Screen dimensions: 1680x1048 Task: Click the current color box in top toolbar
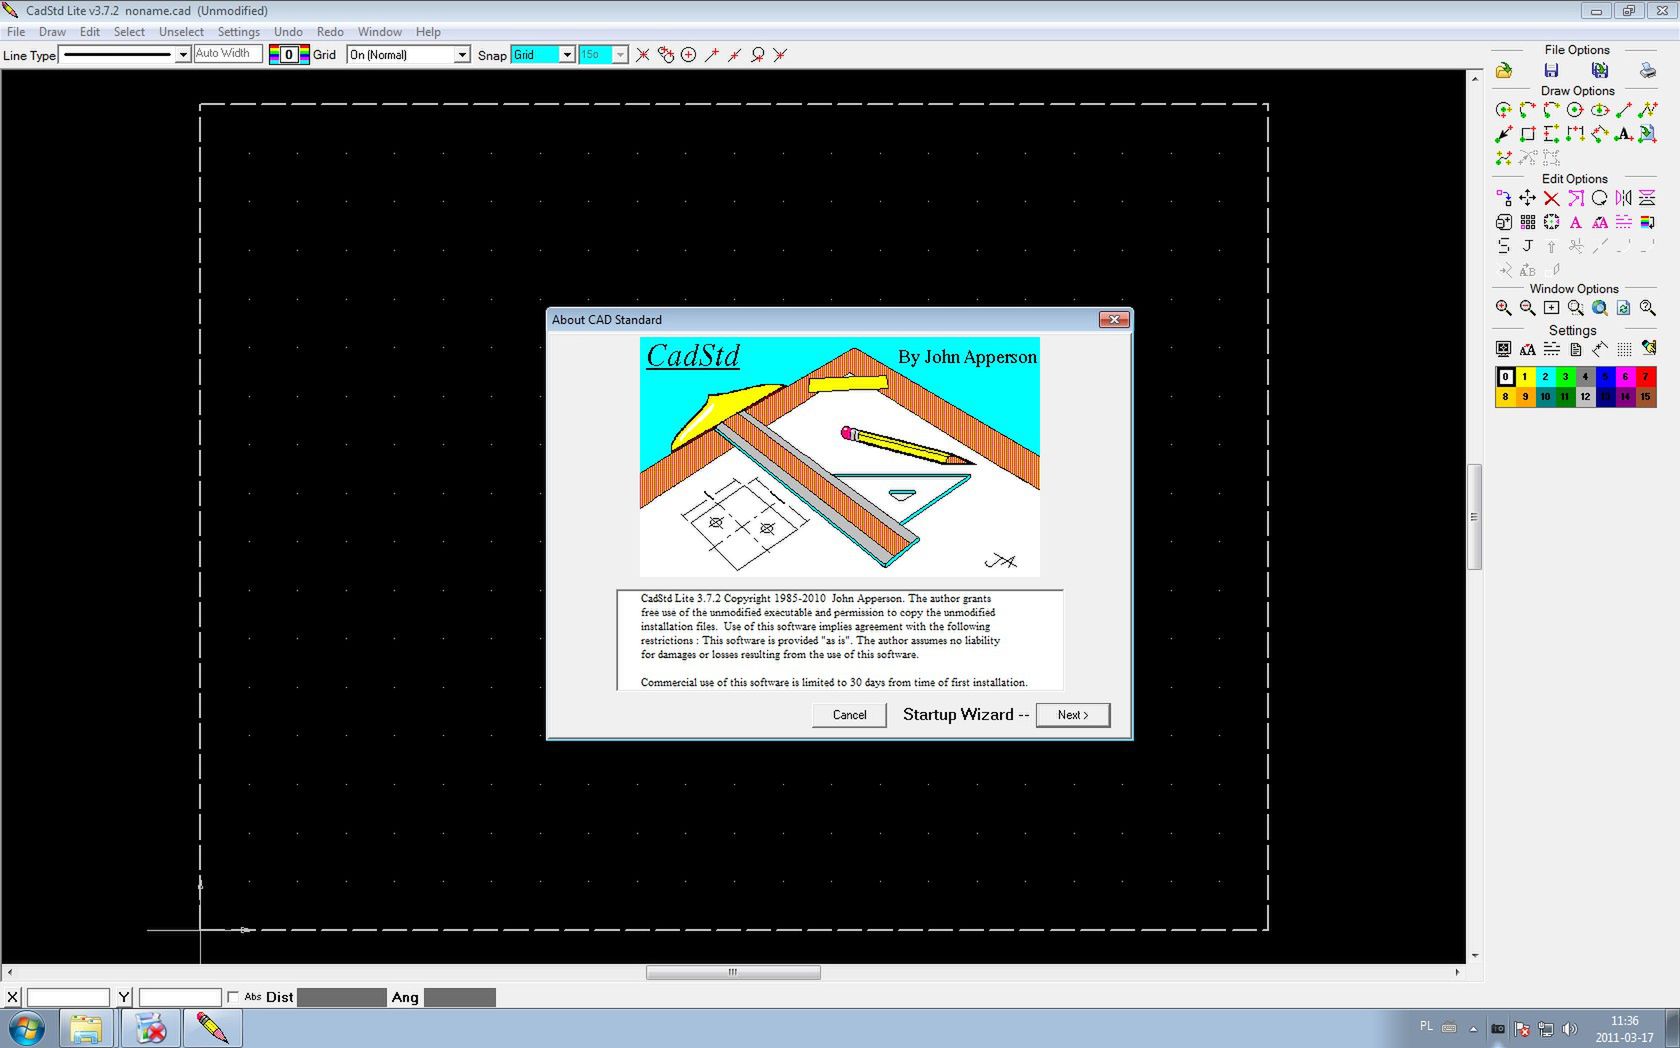289,55
